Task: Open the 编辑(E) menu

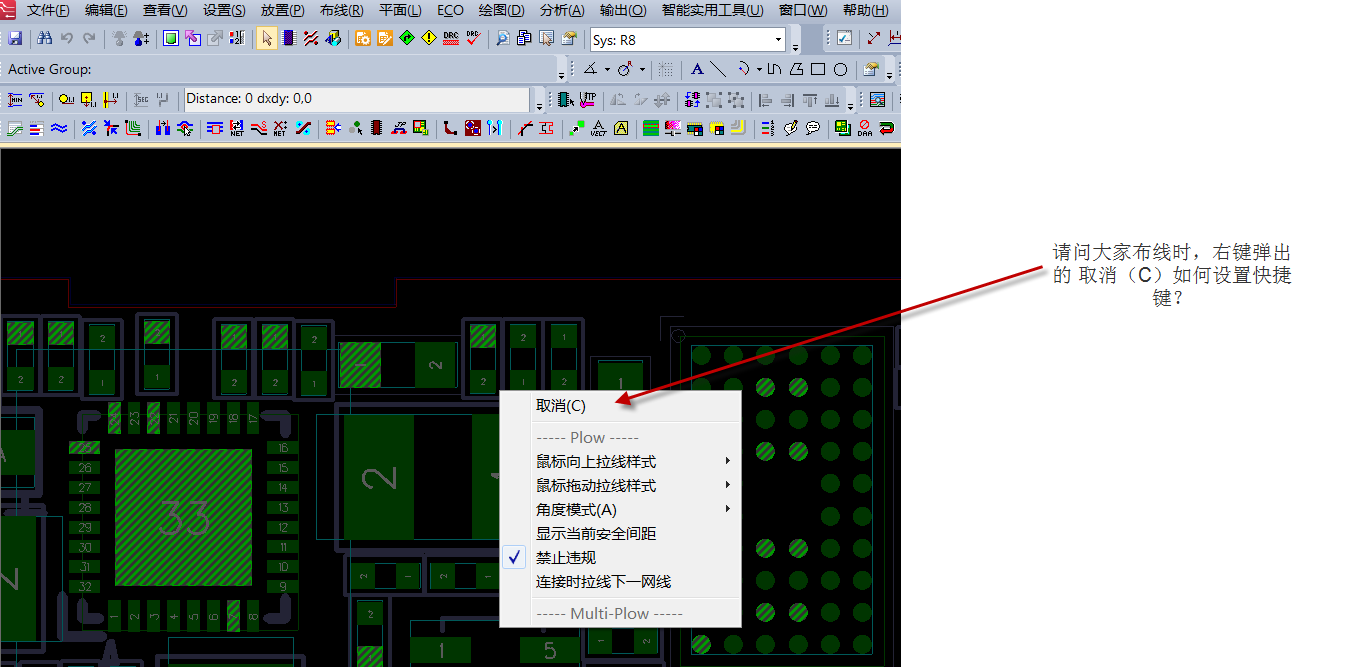Action: [x=106, y=10]
